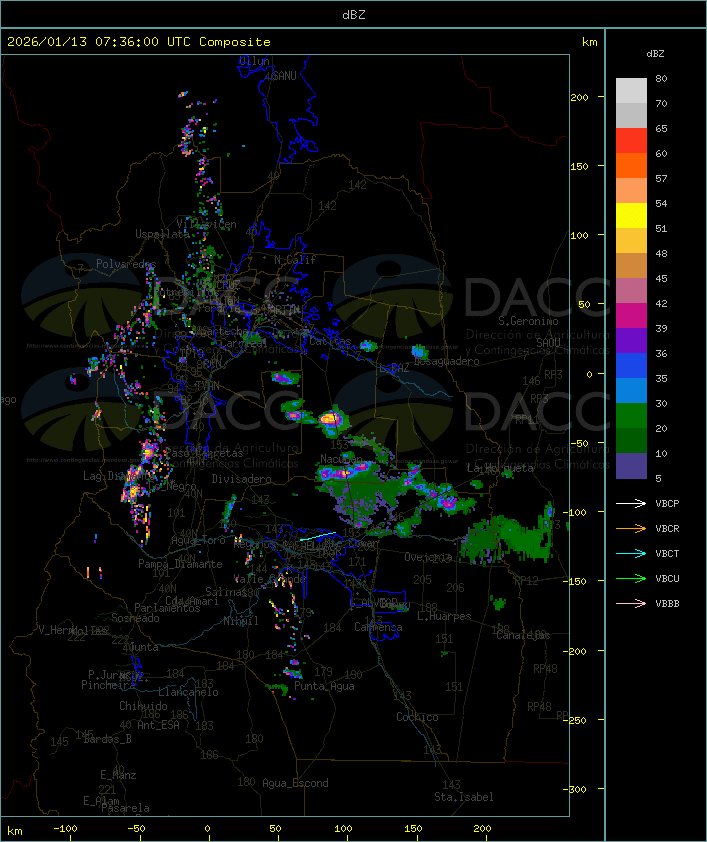Click the Agua_Escond map label

[295, 783]
